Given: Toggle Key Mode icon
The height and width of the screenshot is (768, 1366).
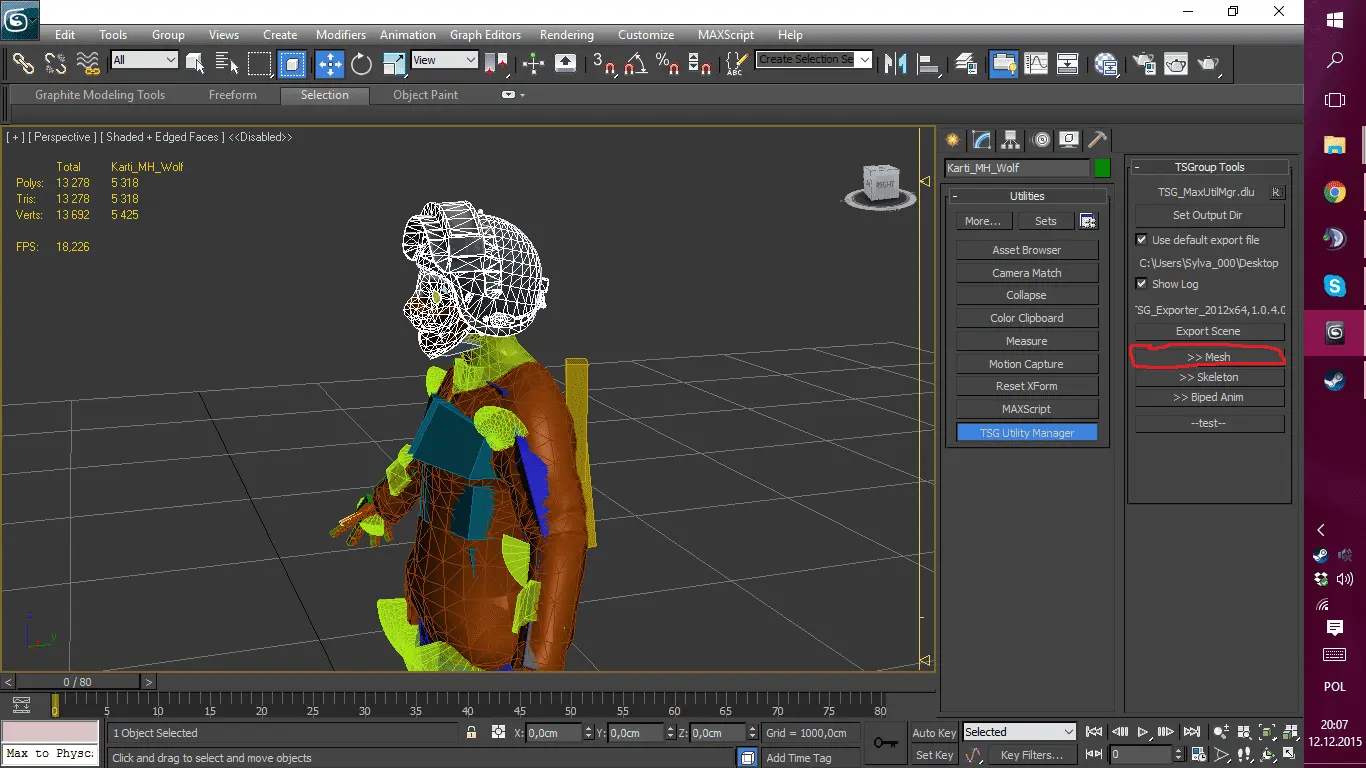Looking at the screenshot, I should click(1094, 754).
